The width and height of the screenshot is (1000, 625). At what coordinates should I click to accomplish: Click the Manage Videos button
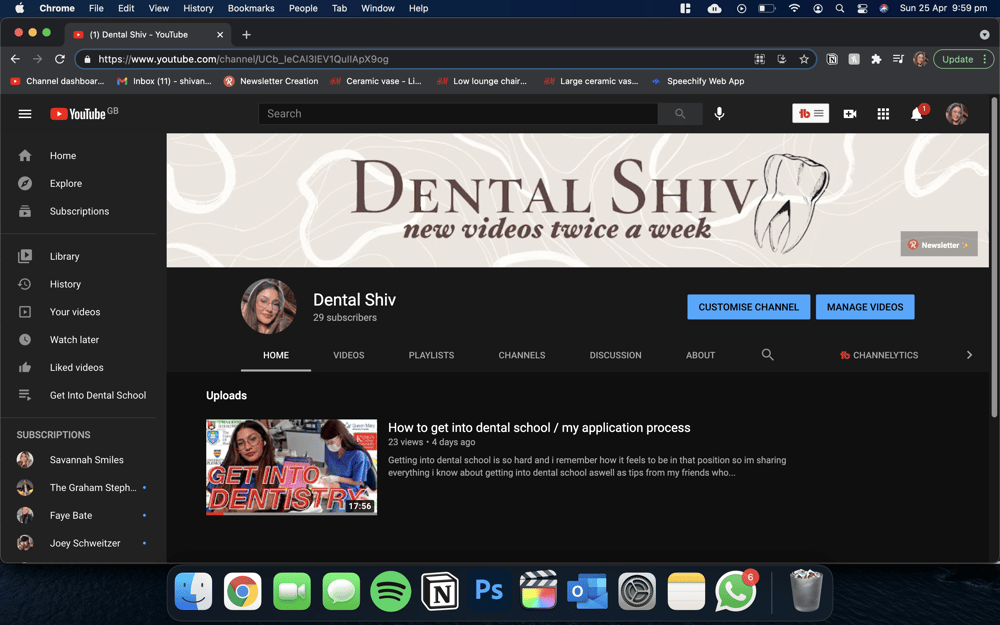[x=865, y=307]
